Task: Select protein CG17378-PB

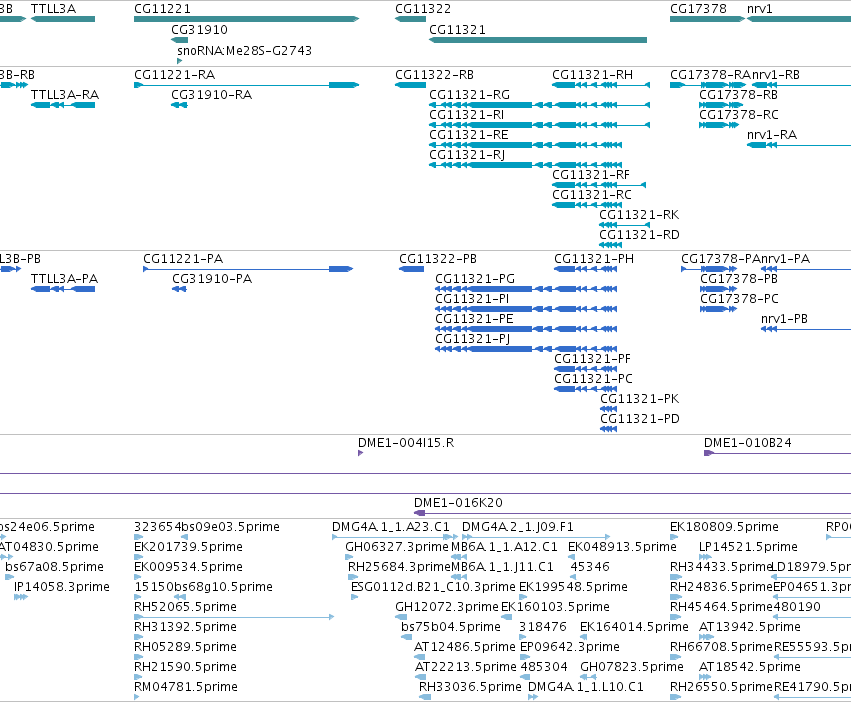Action: click(739, 279)
